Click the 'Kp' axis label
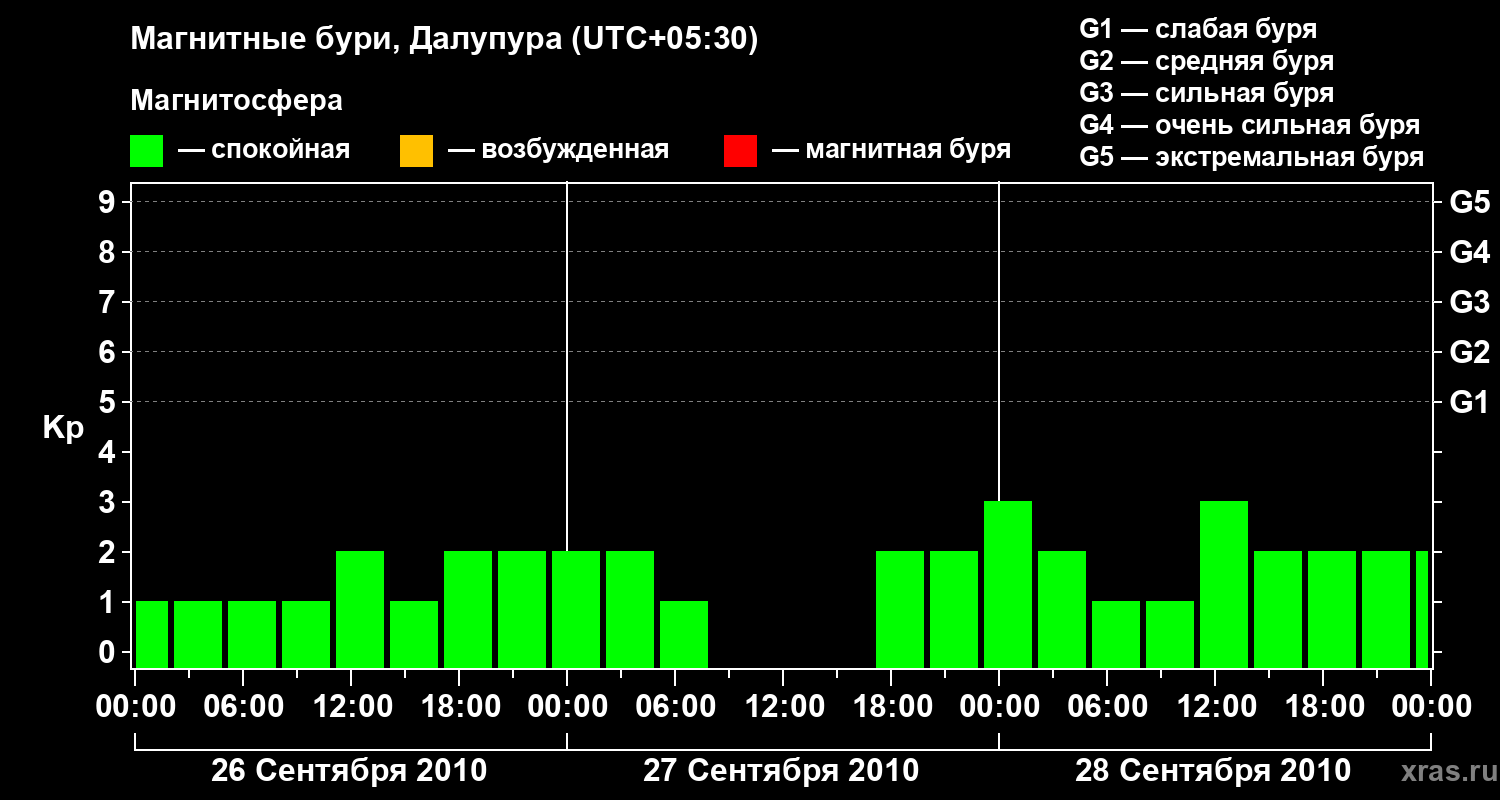 point(63,428)
